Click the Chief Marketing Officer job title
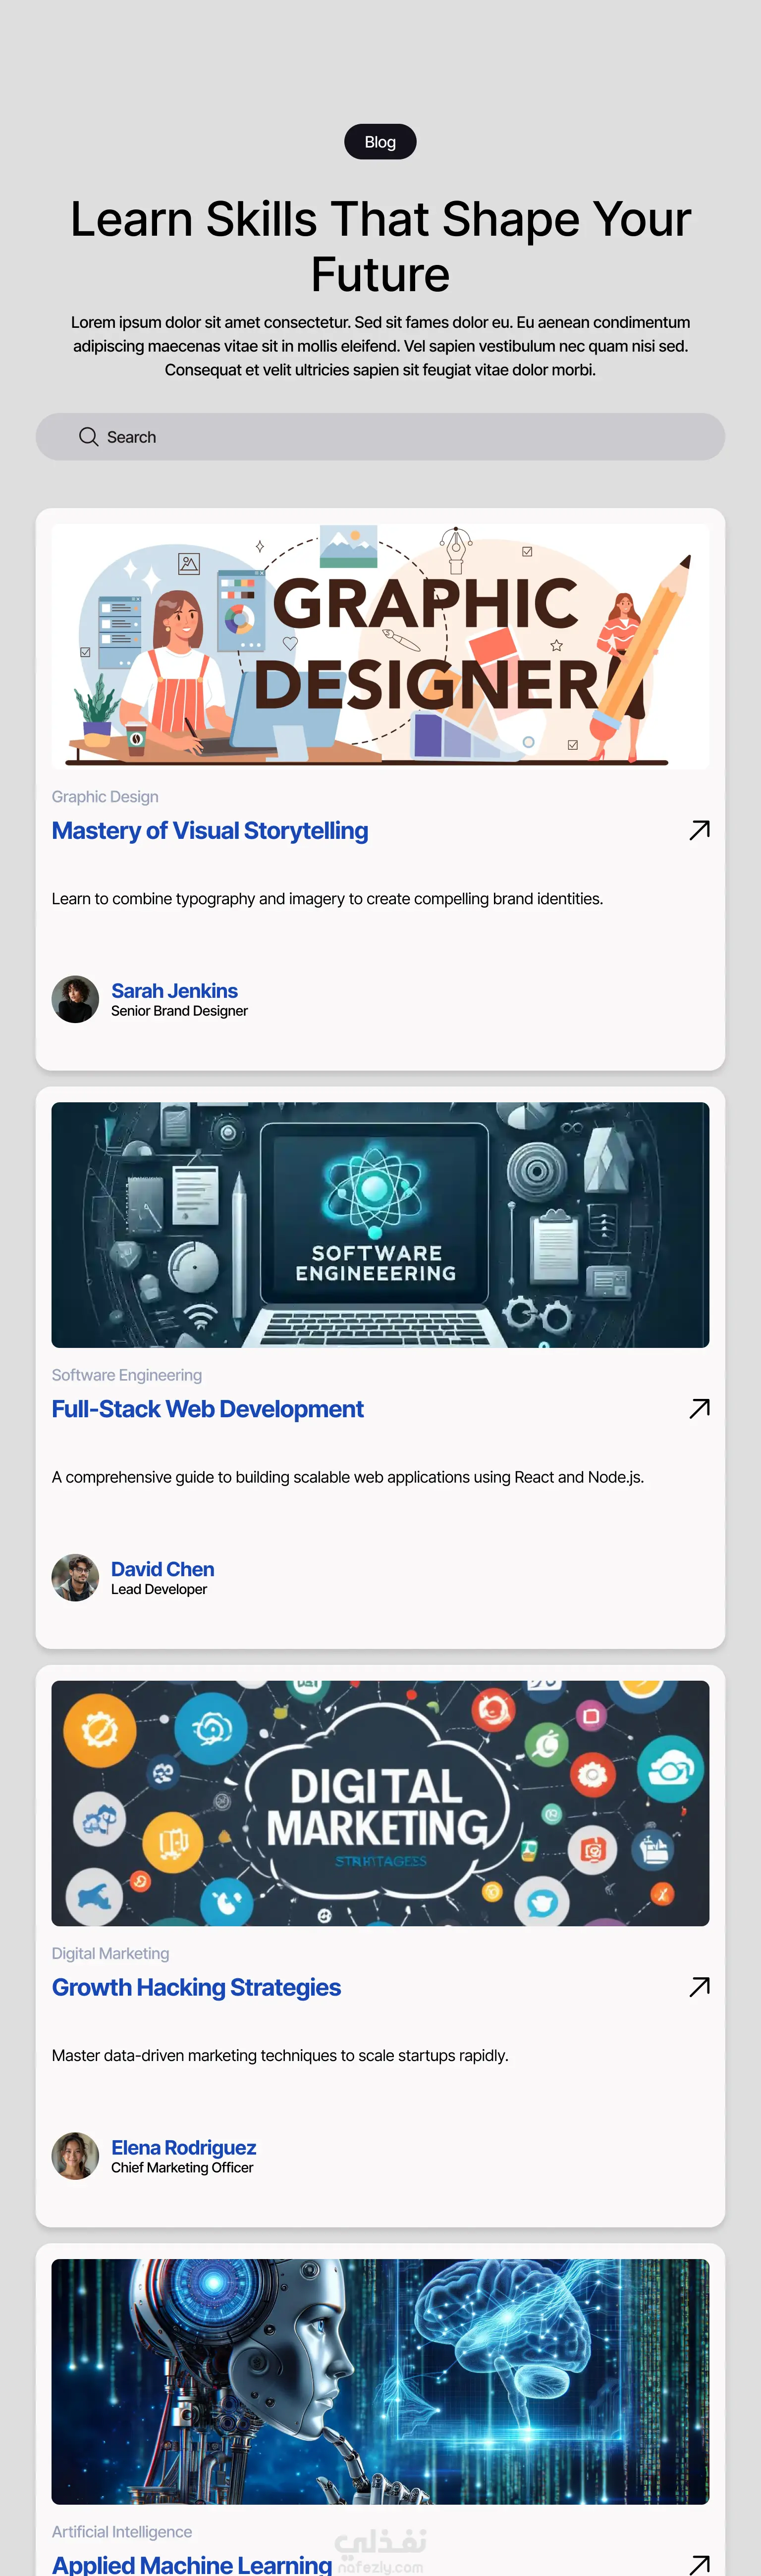This screenshot has height=2576, width=761. (x=182, y=2167)
